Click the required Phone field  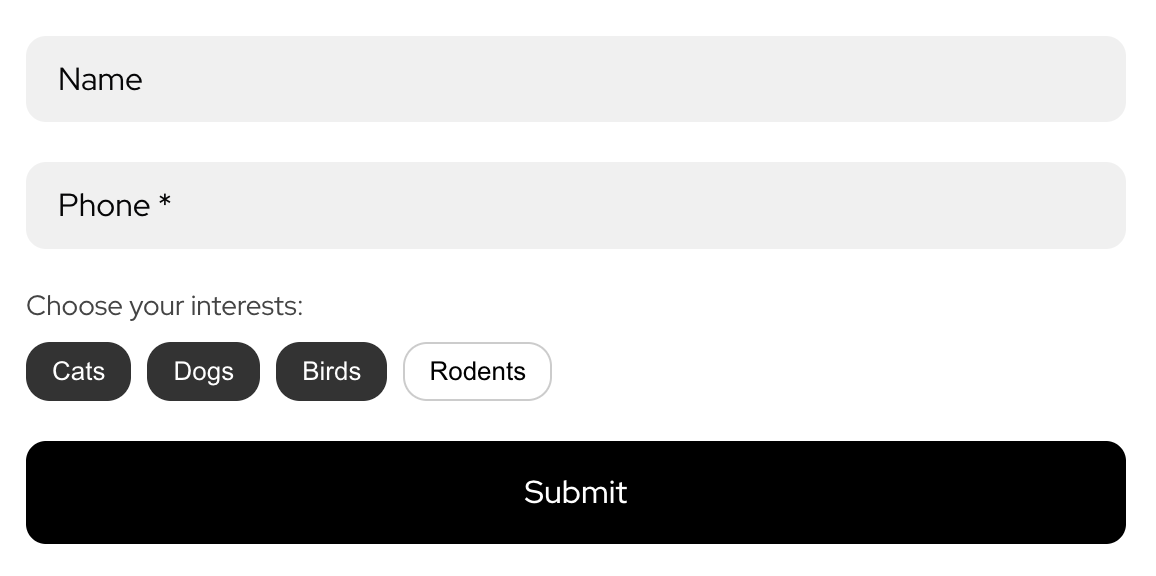(x=576, y=205)
